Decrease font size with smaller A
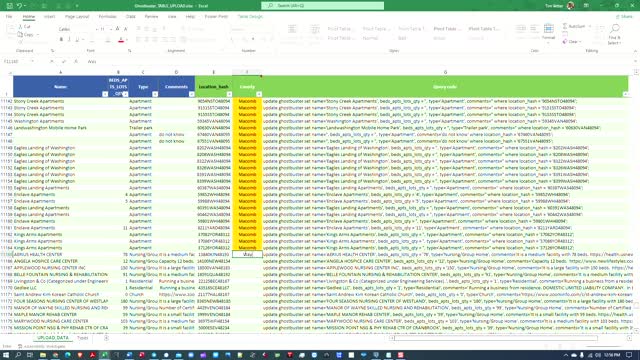The image size is (640, 360). pos(126,29)
